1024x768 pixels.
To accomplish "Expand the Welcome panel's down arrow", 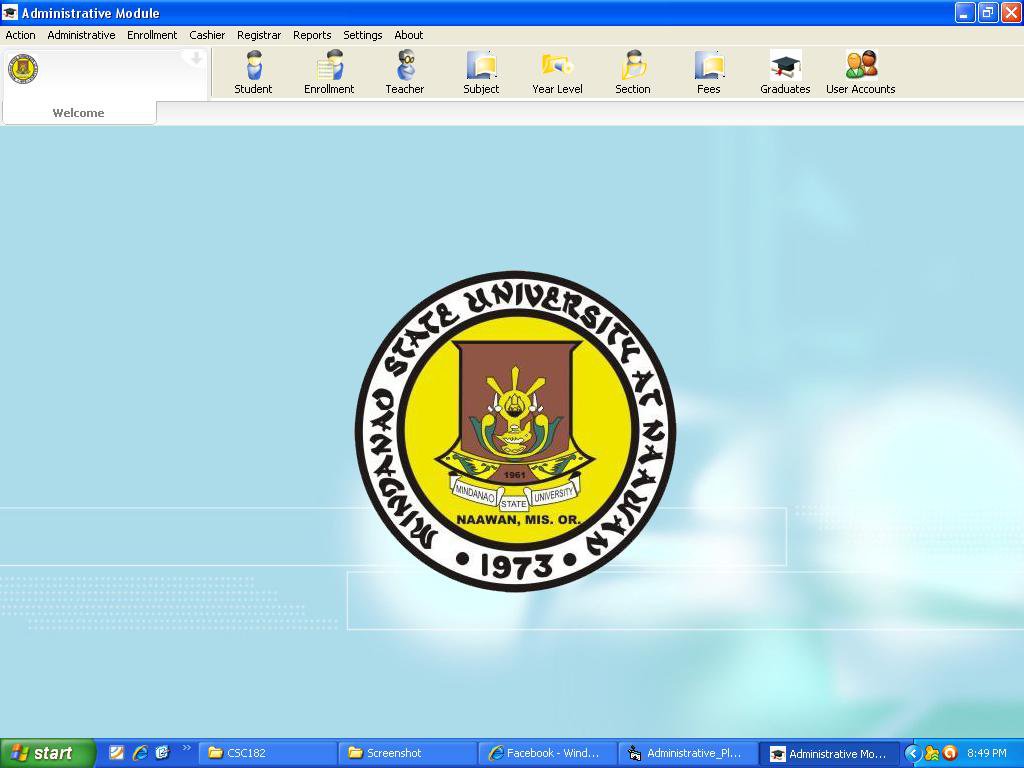I will pos(195,59).
